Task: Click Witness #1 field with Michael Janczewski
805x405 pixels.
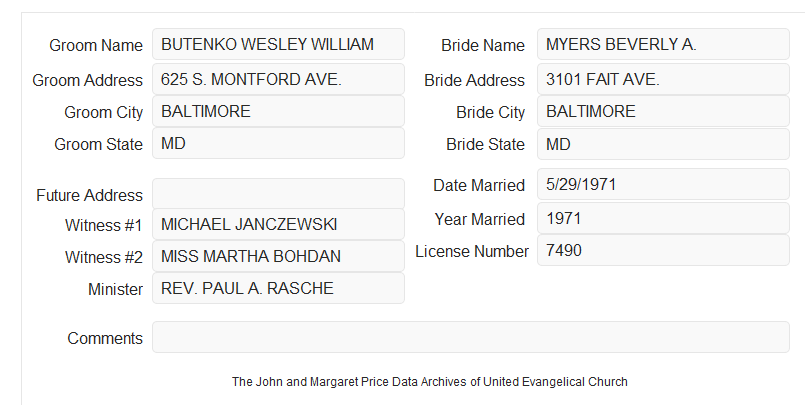Action: point(278,224)
